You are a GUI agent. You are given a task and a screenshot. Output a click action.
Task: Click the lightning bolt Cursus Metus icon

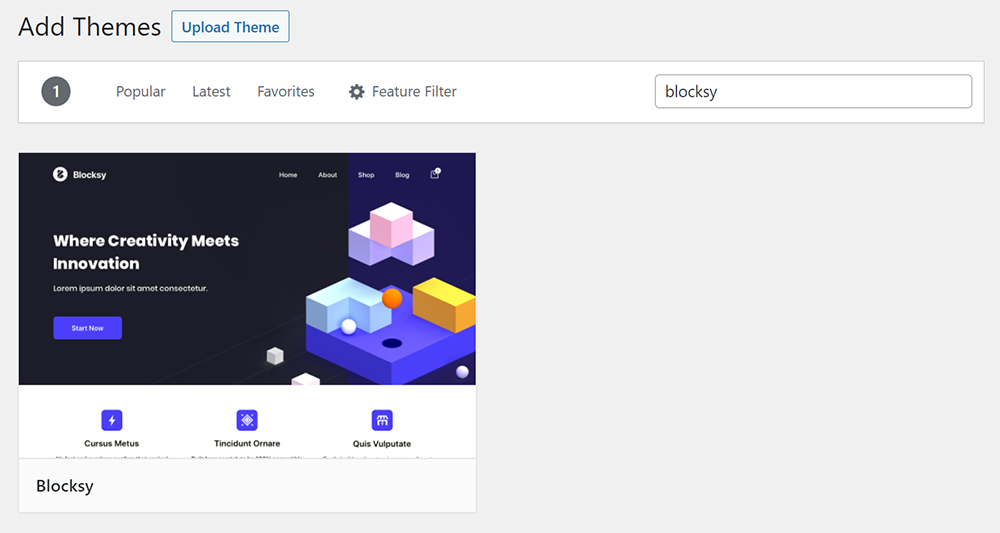[x=112, y=420]
